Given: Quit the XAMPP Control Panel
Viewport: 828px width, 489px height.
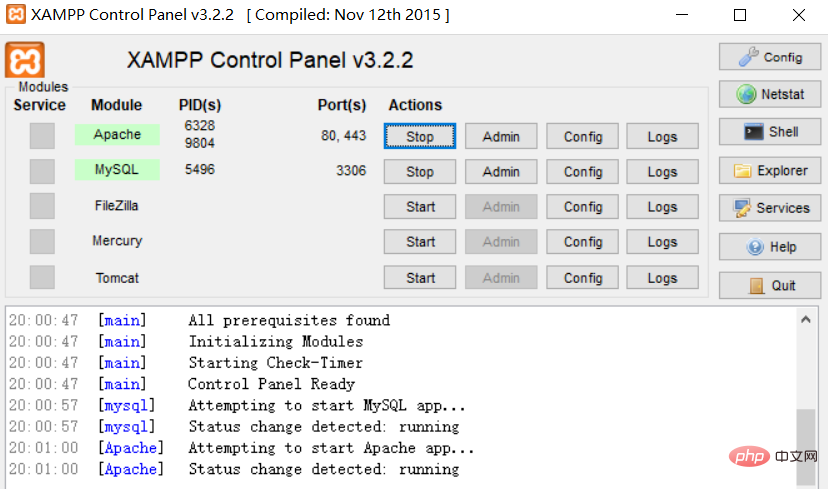Looking at the screenshot, I should point(770,285).
